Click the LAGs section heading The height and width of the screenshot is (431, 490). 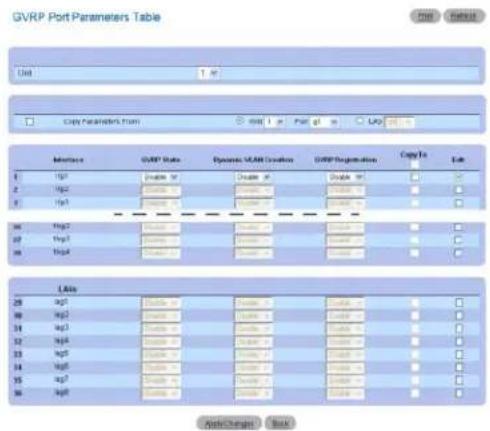point(68,289)
